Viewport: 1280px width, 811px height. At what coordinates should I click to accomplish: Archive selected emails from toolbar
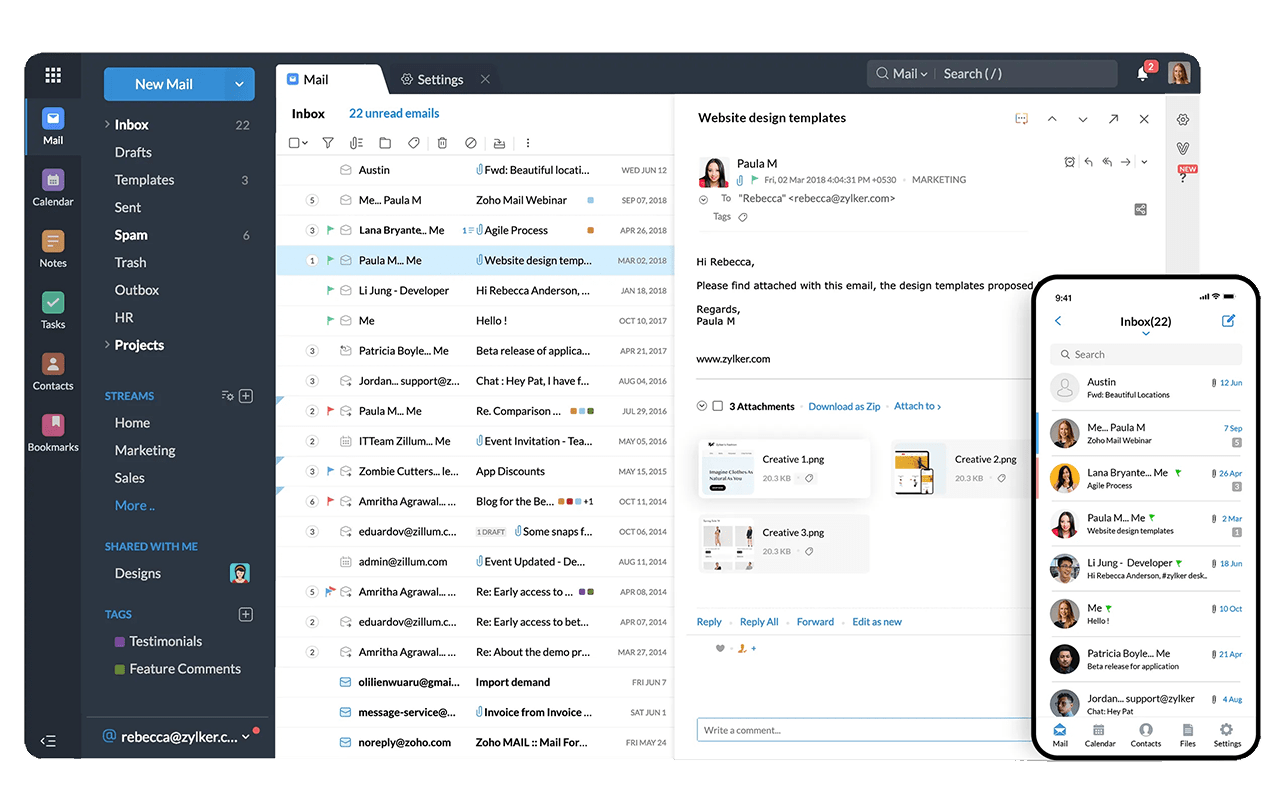(499, 143)
